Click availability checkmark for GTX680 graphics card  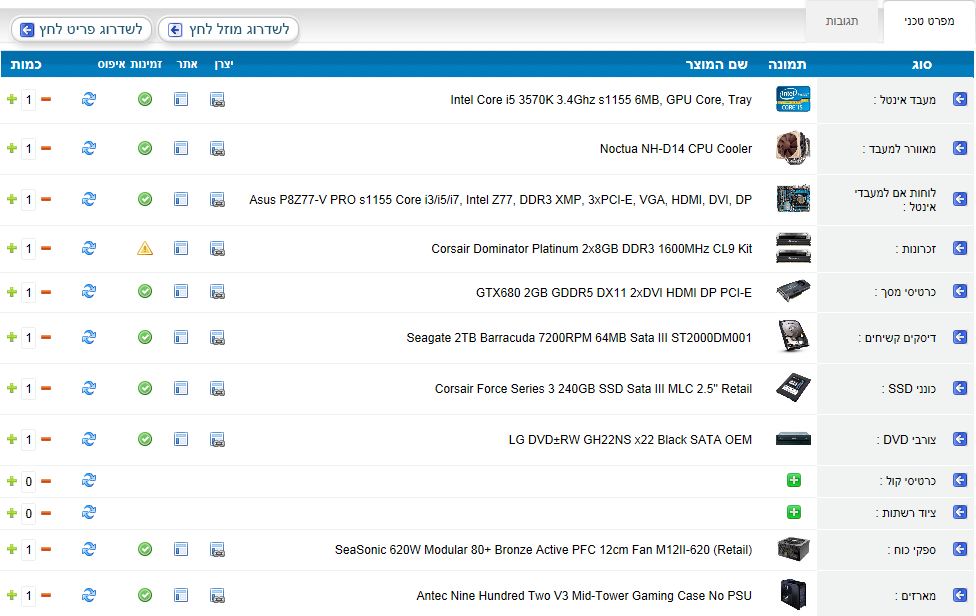(145, 291)
